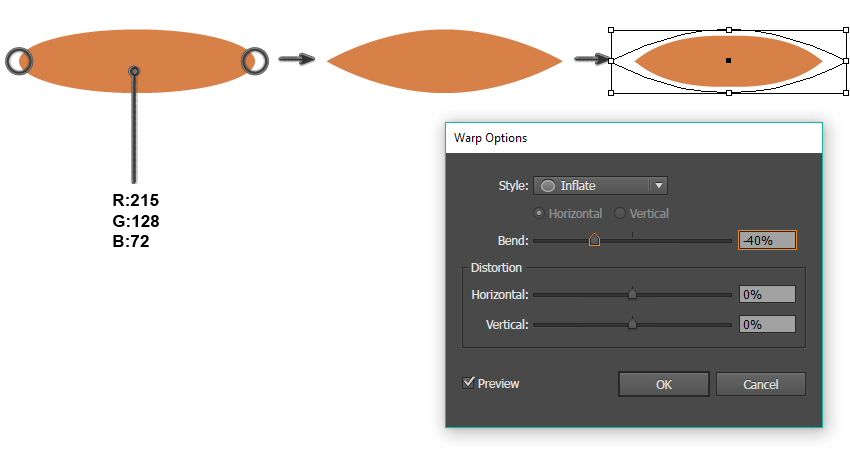Screen dimensions: 850x464
Task: Click the Bend value field showing -40%
Action: click(767, 240)
